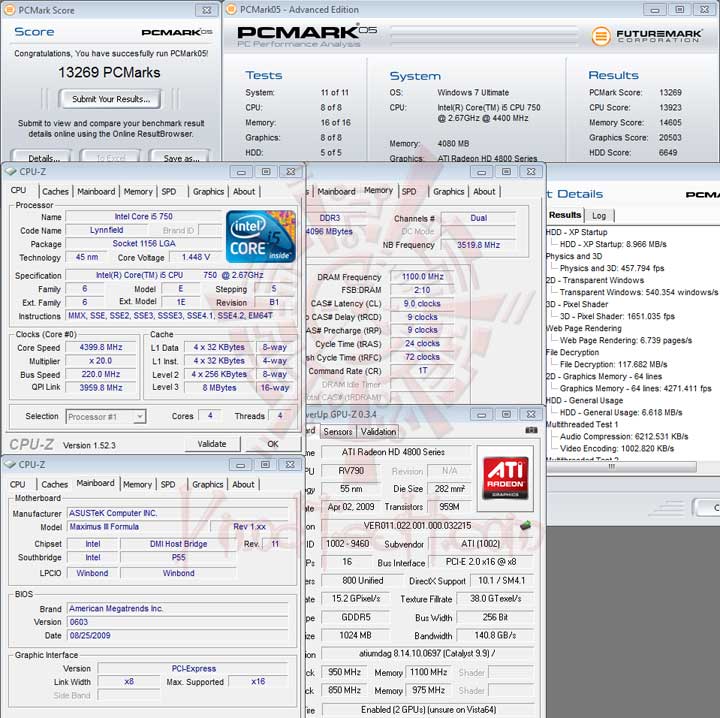The width and height of the screenshot is (720, 718).
Task: Open Caches tab in bottom CPU-Z window
Action: click(55, 484)
